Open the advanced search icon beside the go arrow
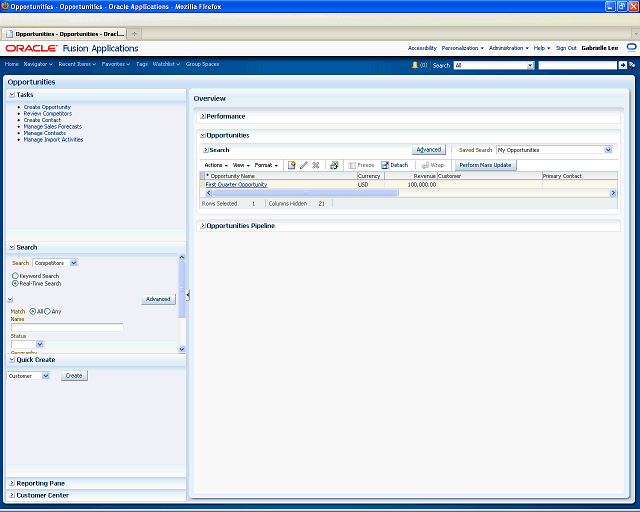The height and width of the screenshot is (512, 640). pos(632,65)
